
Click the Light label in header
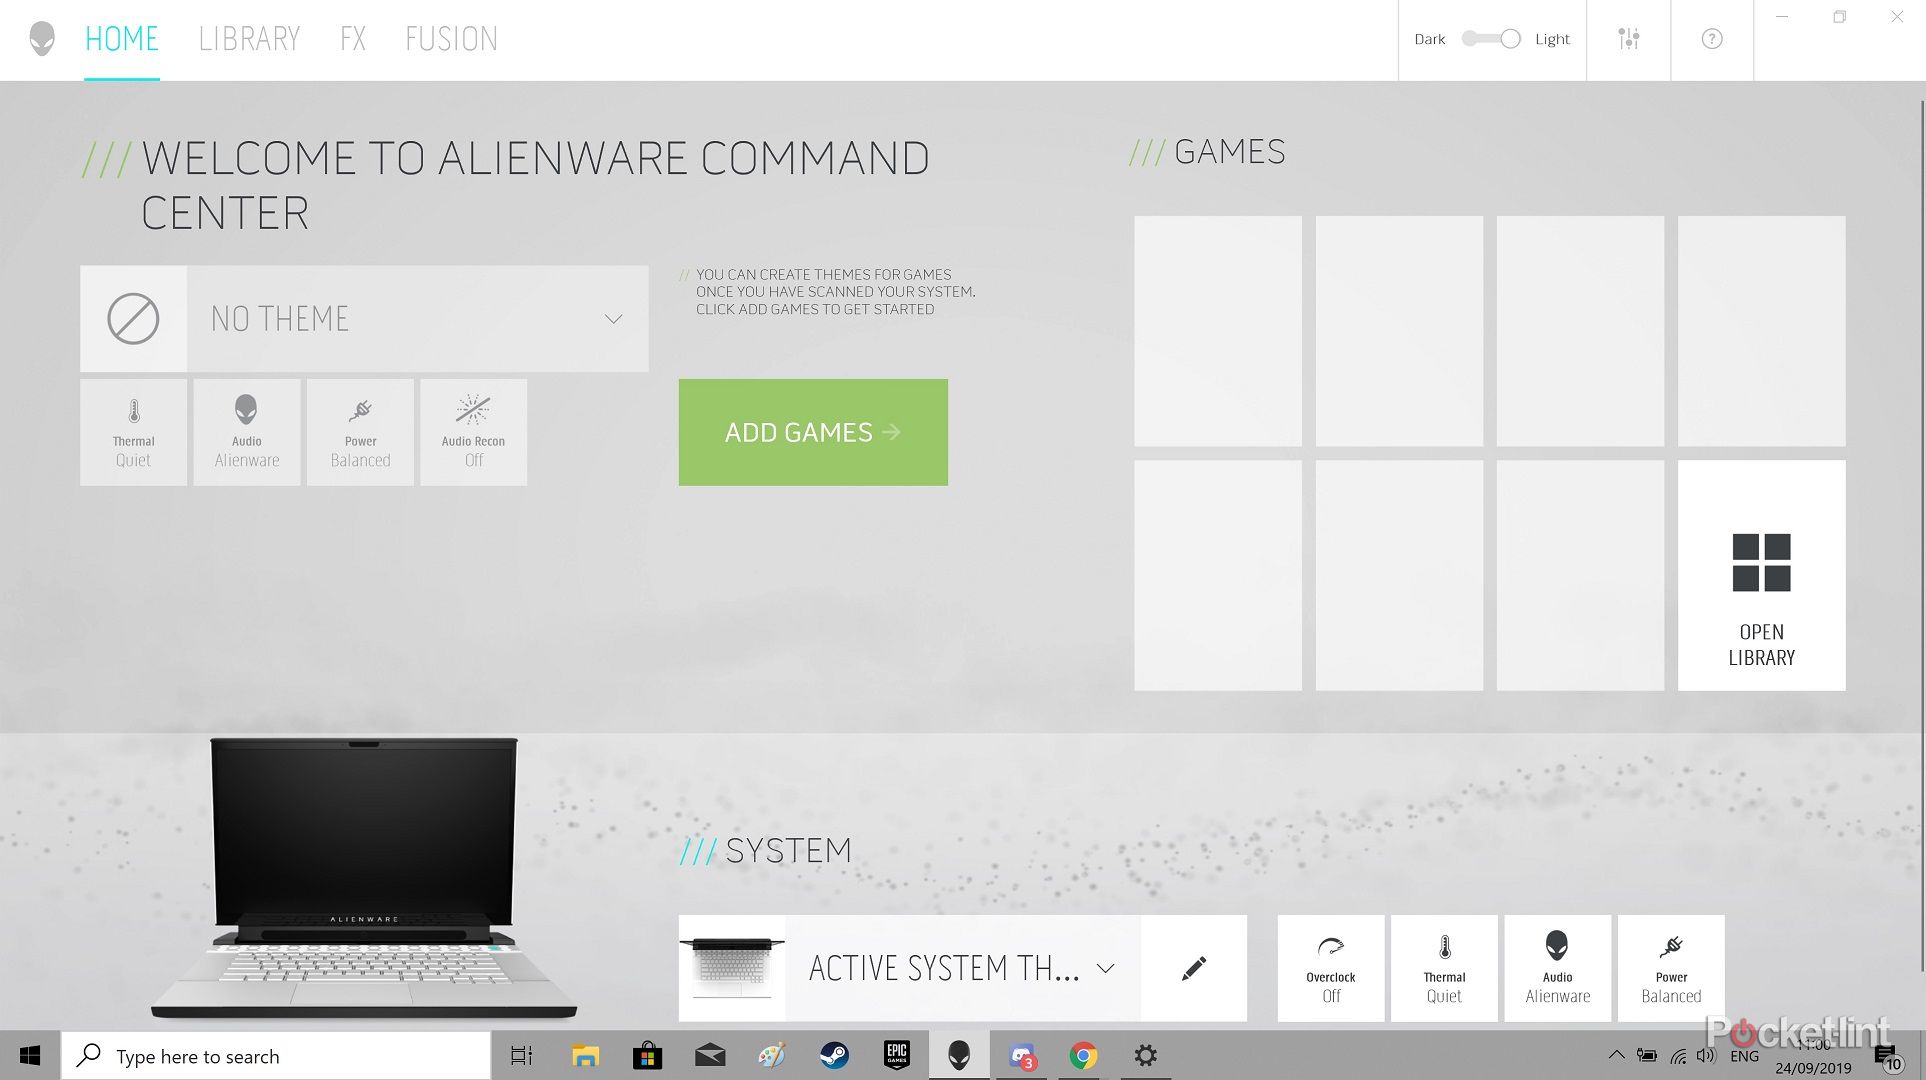pos(1552,39)
